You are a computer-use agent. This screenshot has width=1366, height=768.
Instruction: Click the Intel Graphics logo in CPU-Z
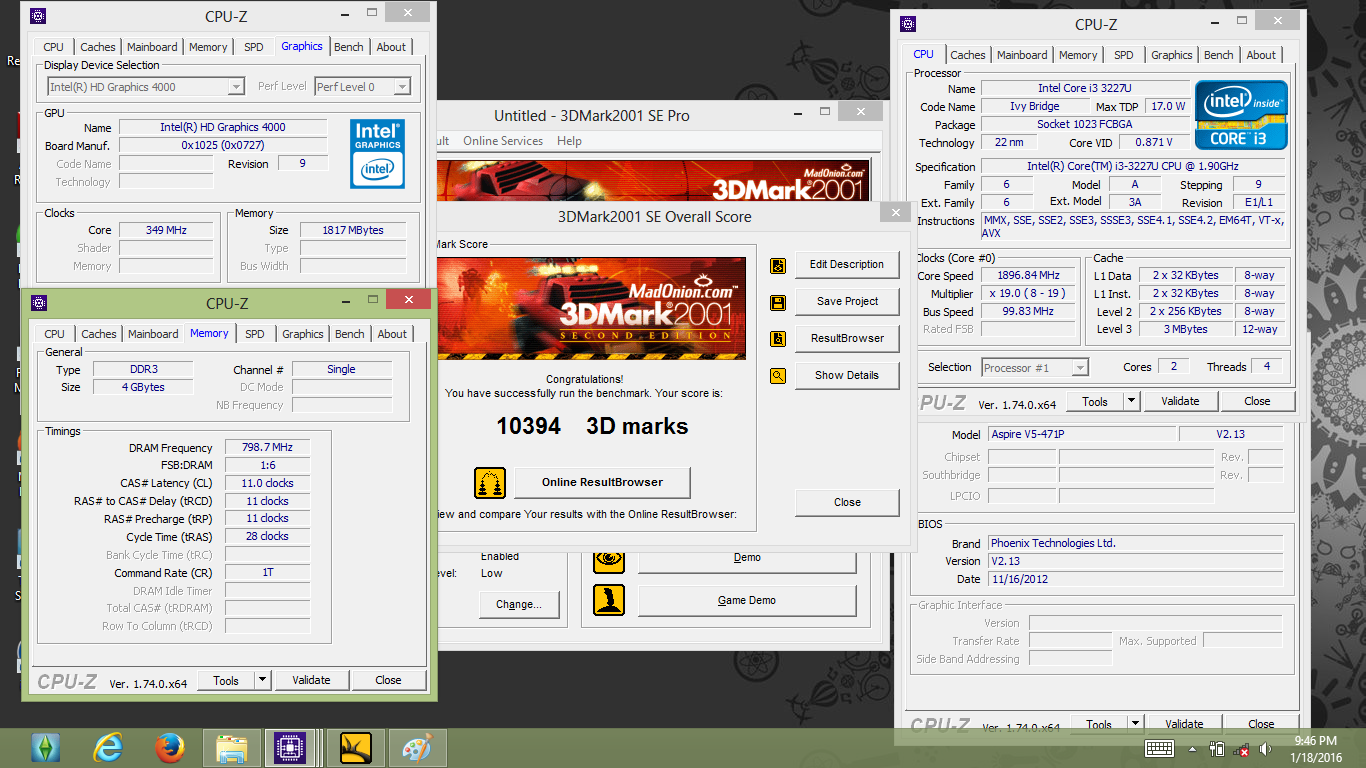pyautogui.click(x=377, y=154)
